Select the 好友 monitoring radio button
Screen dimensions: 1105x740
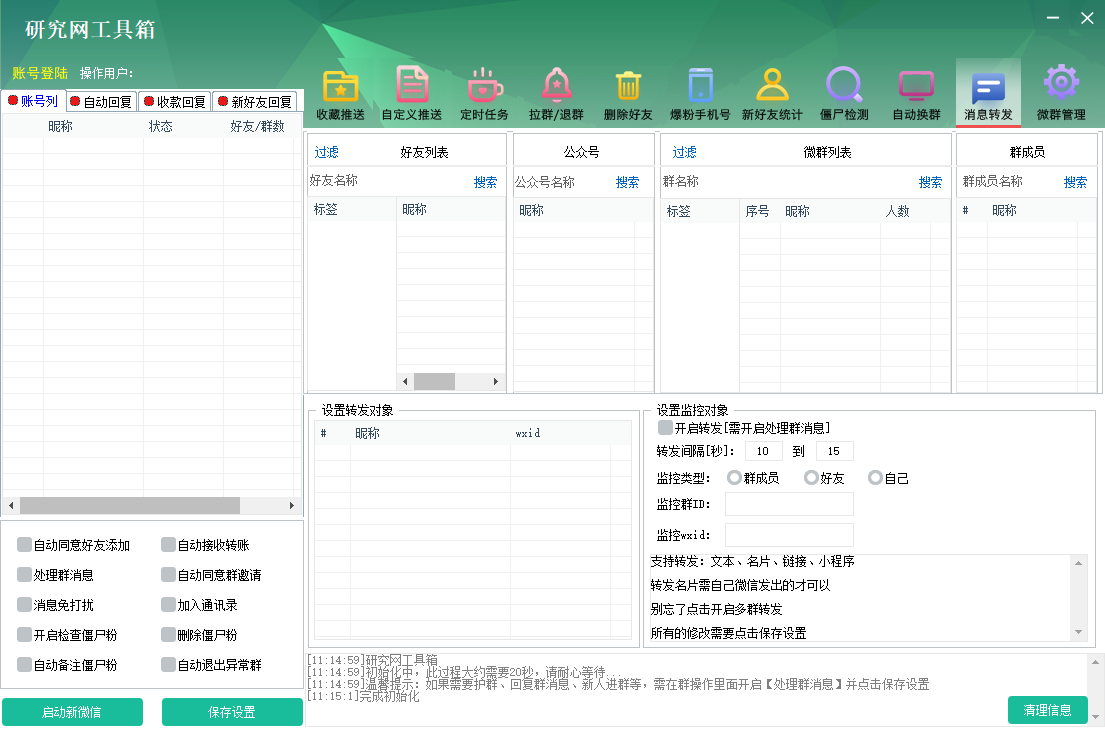pos(810,477)
